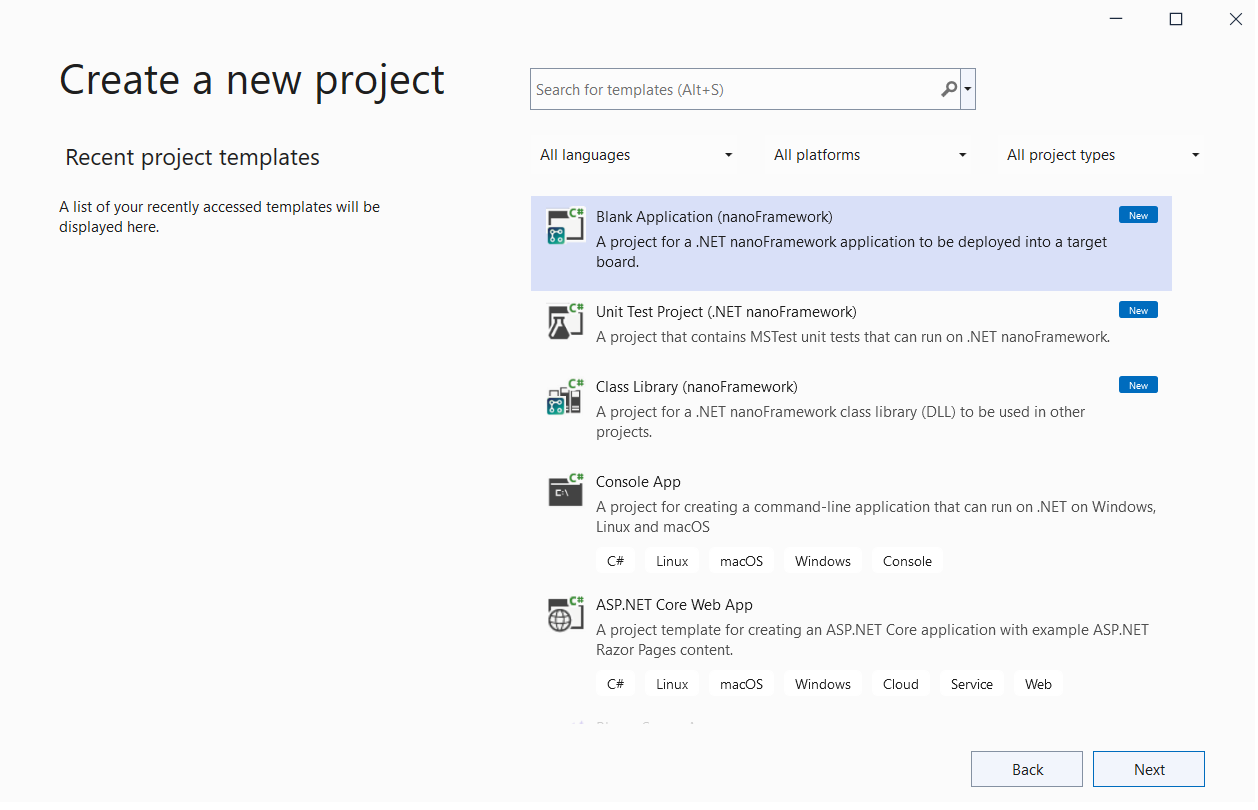Expand the search history dropdown arrow
This screenshot has width=1258, height=810.
[967, 90]
